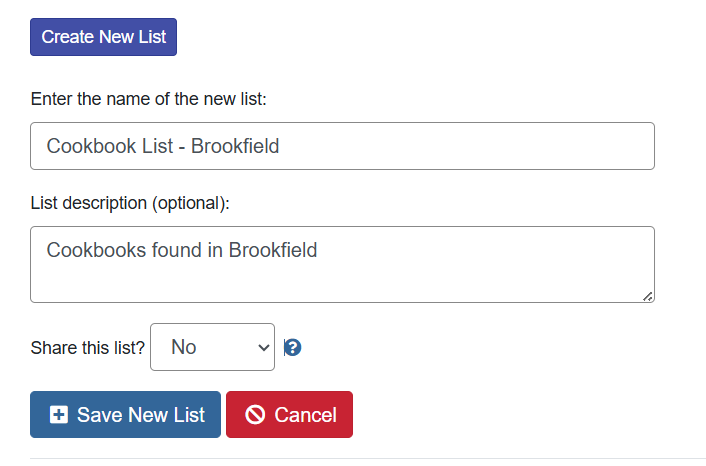Image resolution: width=706 pixels, height=466 pixels.
Task: Select the "No" value in share combo box
Action: pyautogui.click(x=185, y=347)
